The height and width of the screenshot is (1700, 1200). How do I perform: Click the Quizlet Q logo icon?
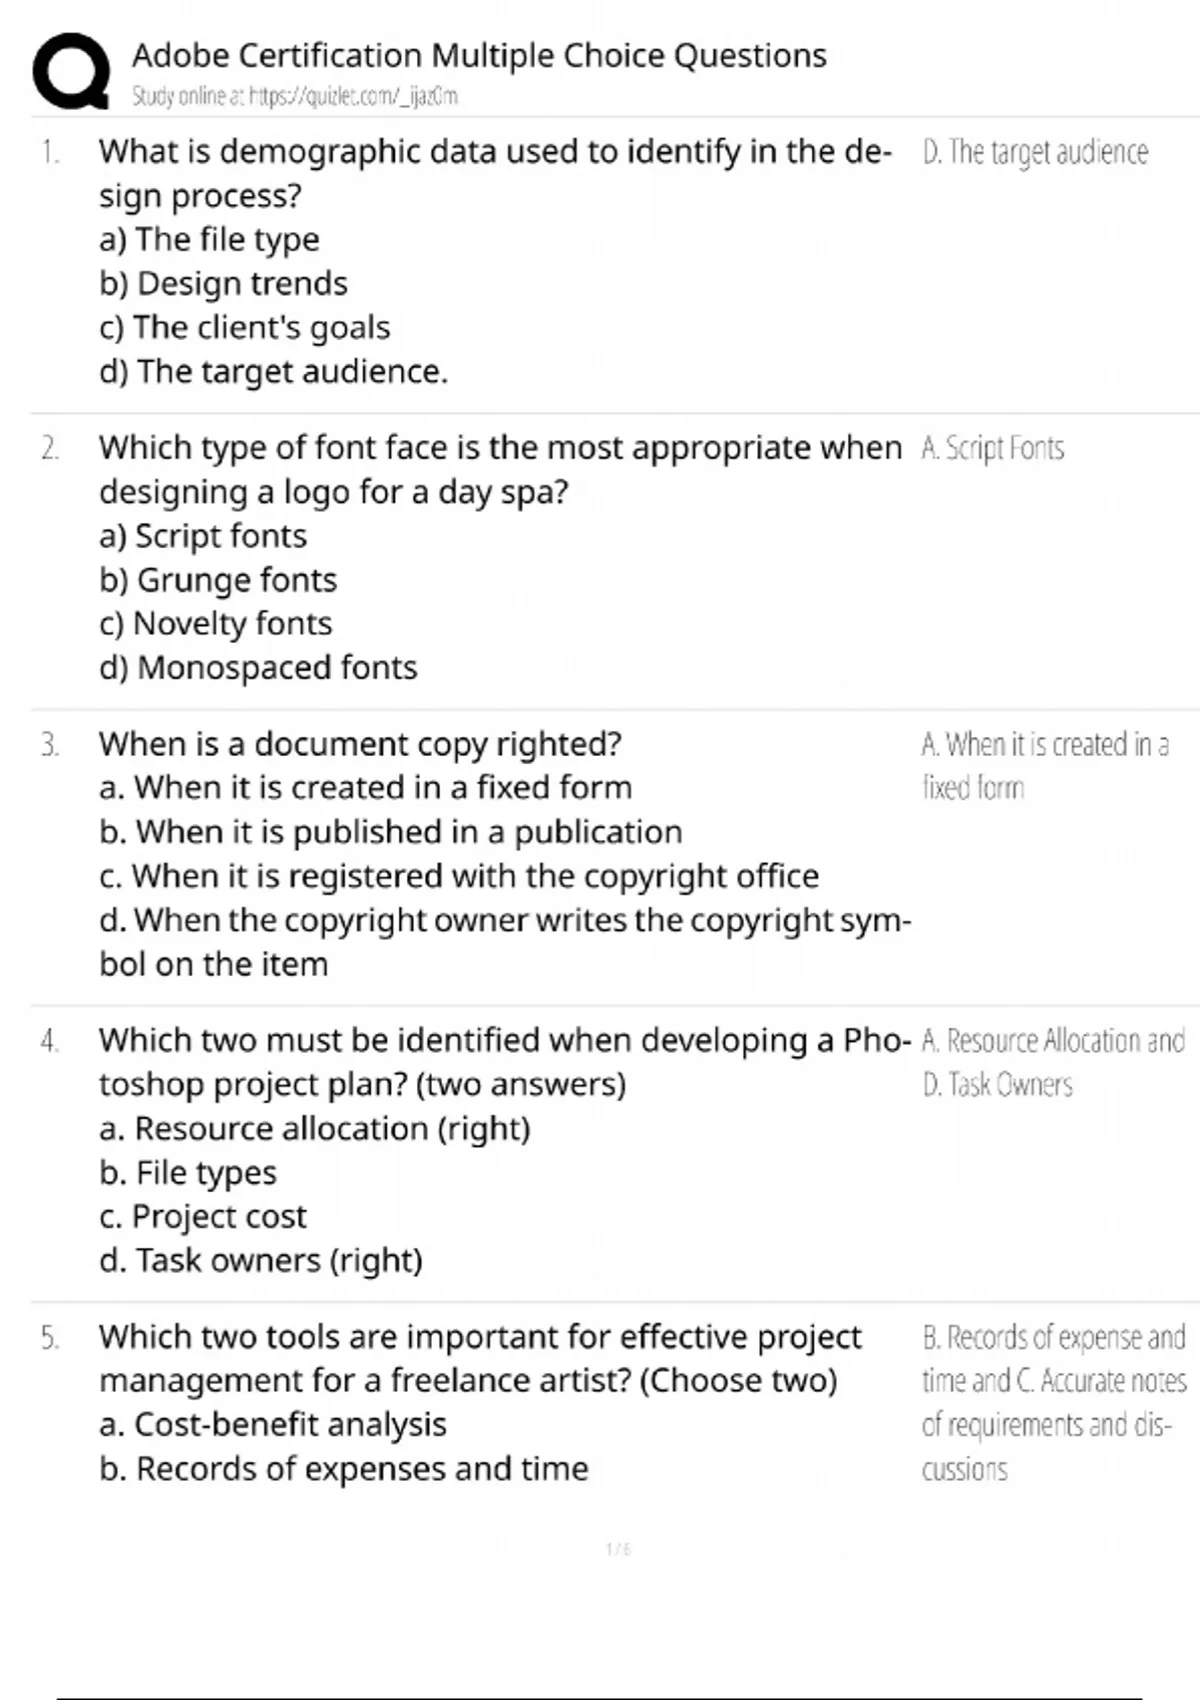coord(71,70)
